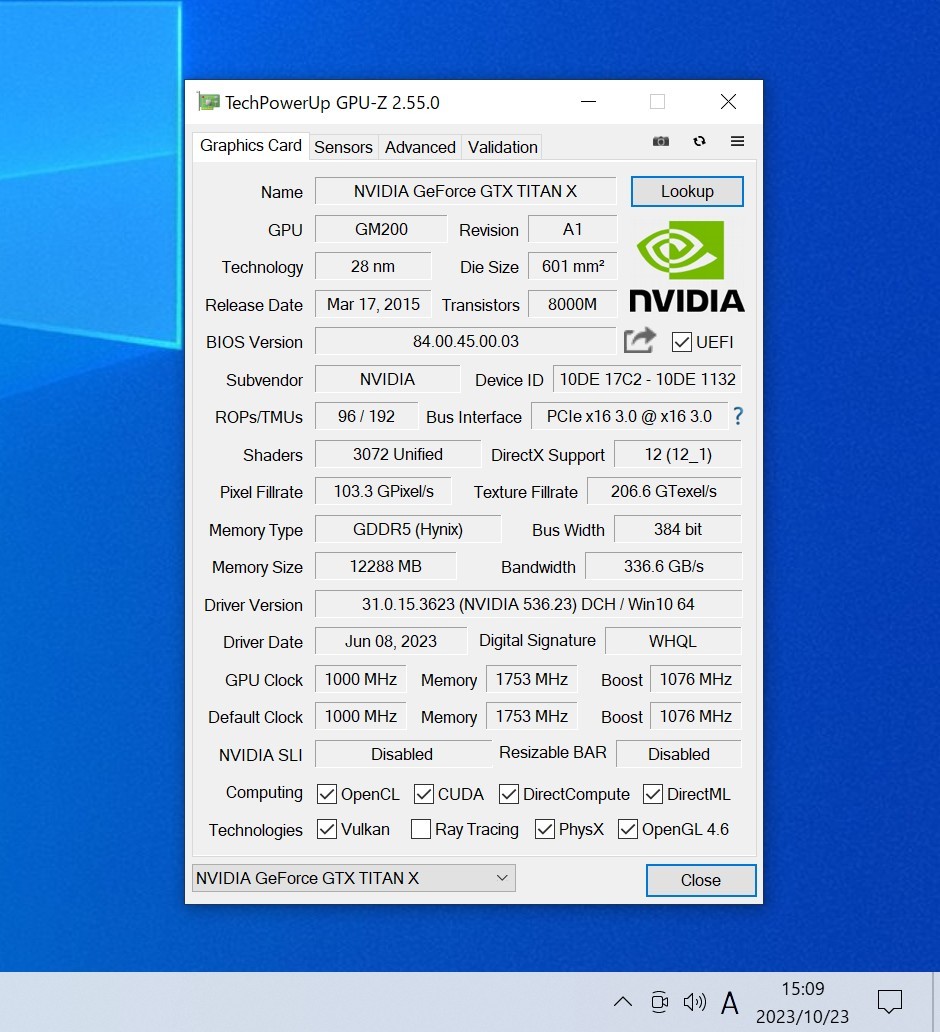Viewport: 940px width, 1032px height.
Task: Toggle the OpenCL checkbox
Action: [326, 794]
